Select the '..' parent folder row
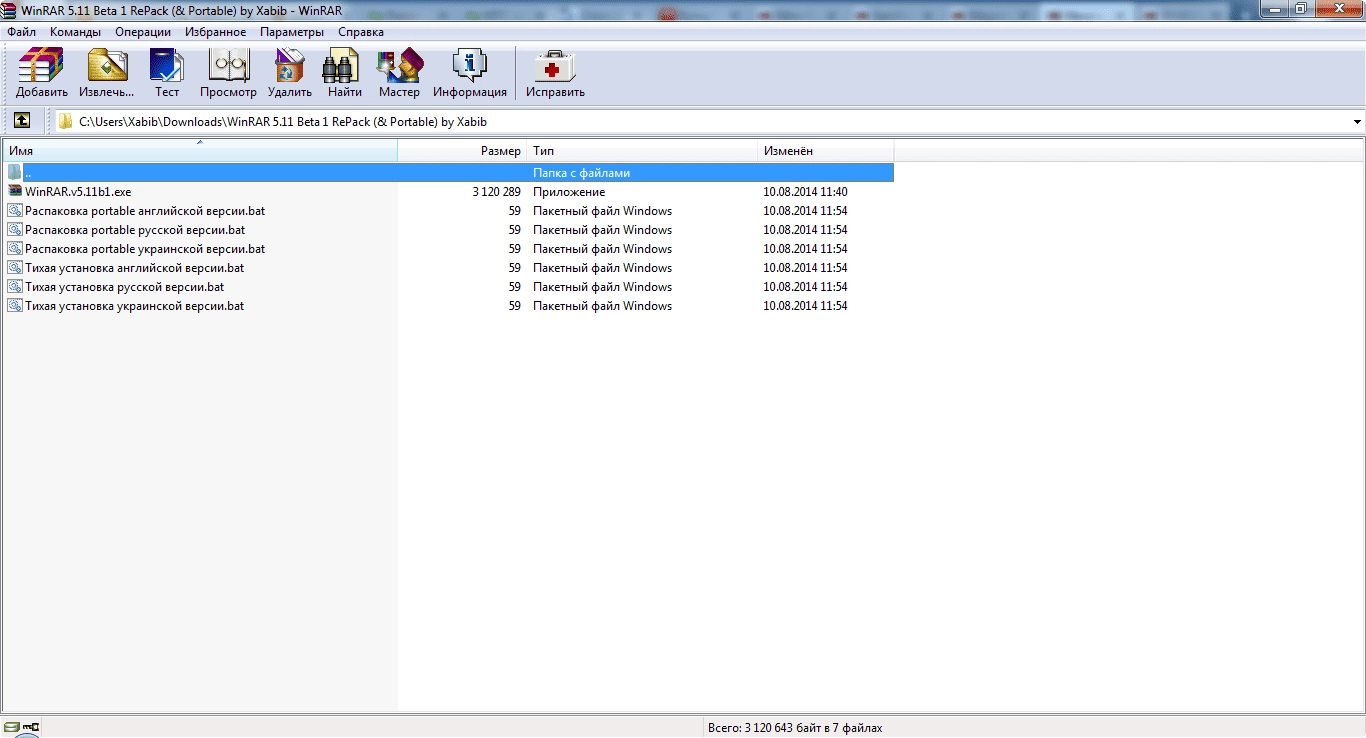This screenshot has height=738, width=1366. pos(448,172)
